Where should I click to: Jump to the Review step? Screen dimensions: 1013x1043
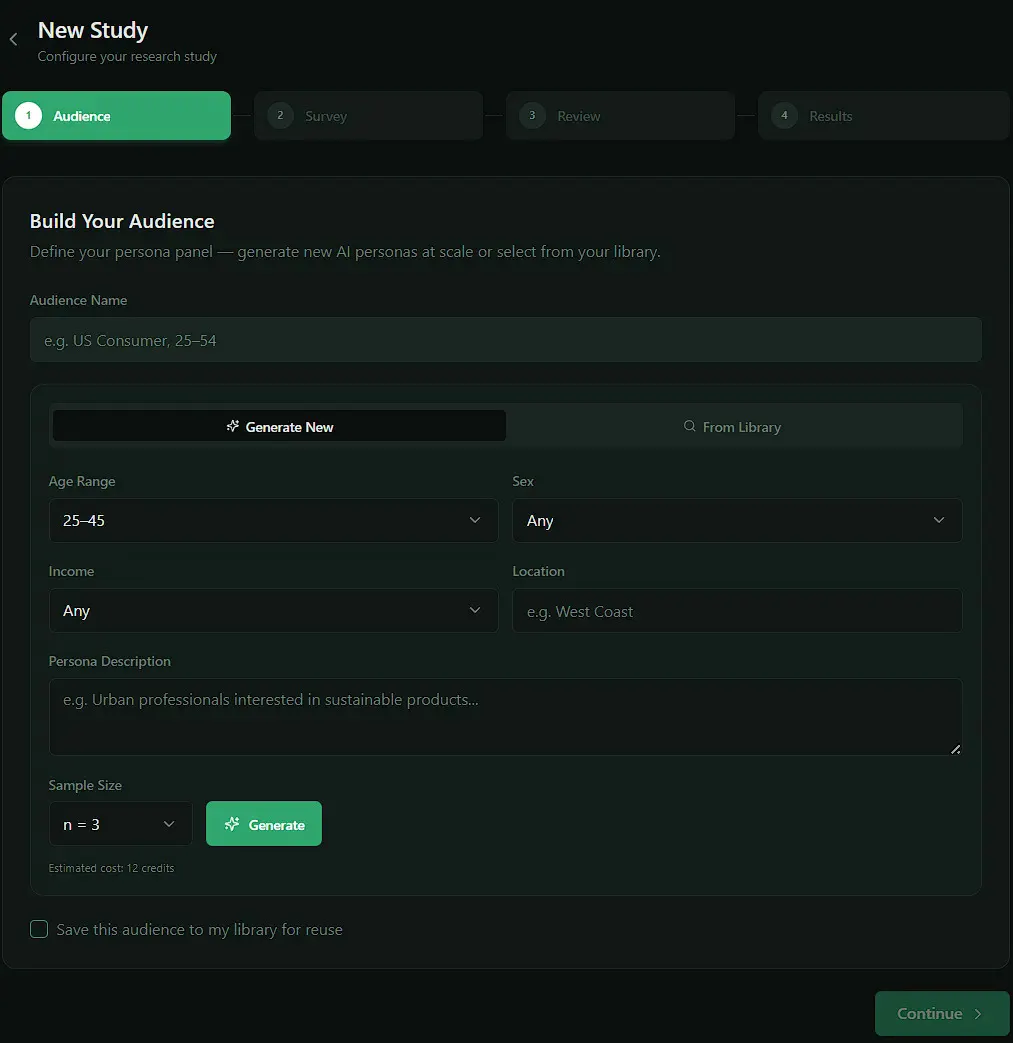[621, 116]
